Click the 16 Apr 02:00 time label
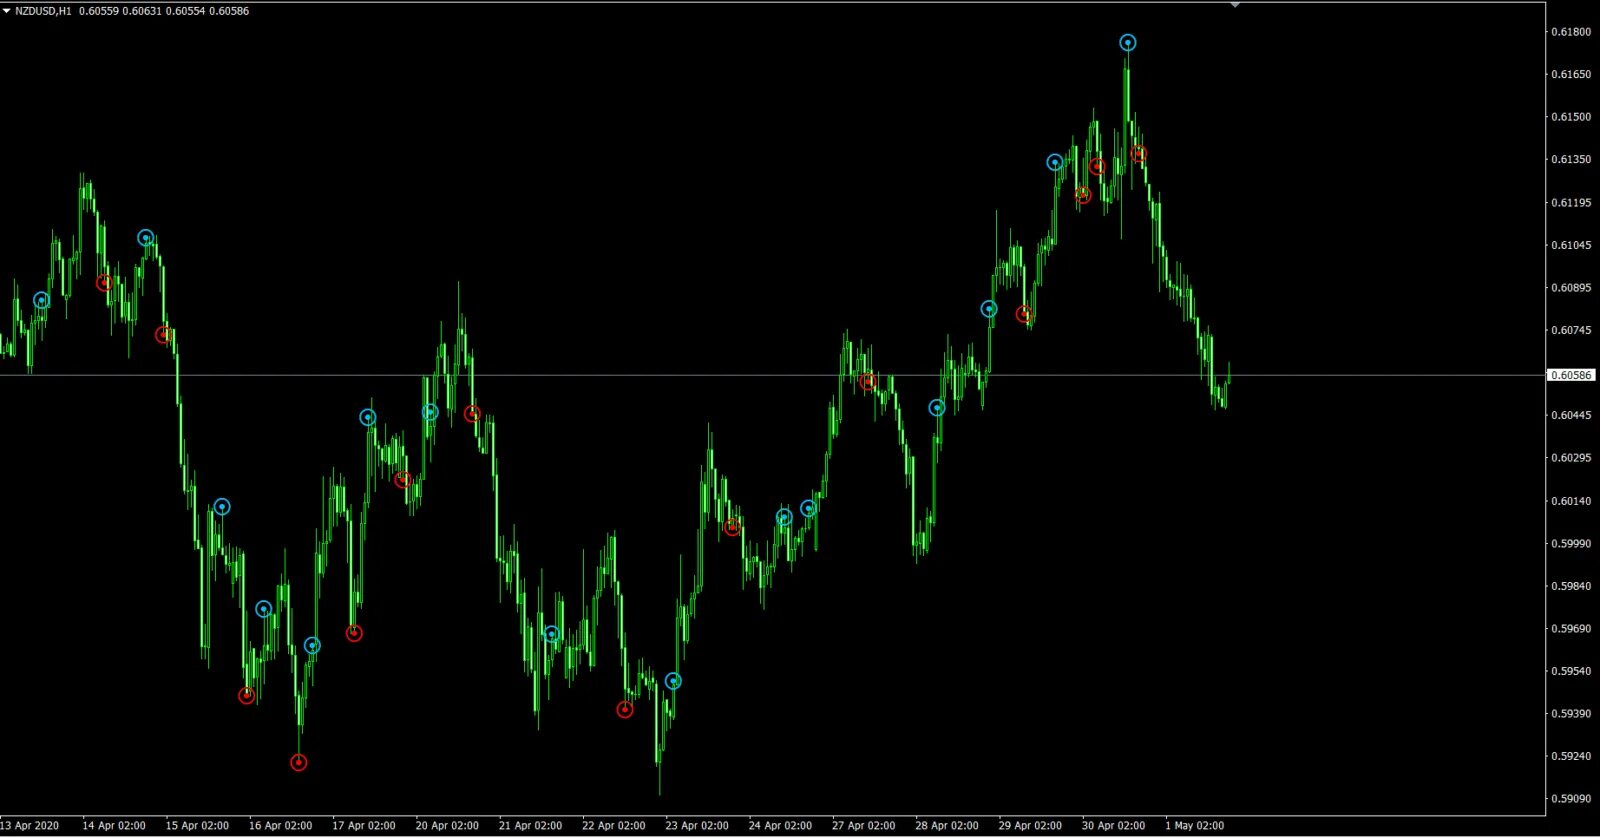Viewport: 1600px width, 838px height. tap(280, 826)
